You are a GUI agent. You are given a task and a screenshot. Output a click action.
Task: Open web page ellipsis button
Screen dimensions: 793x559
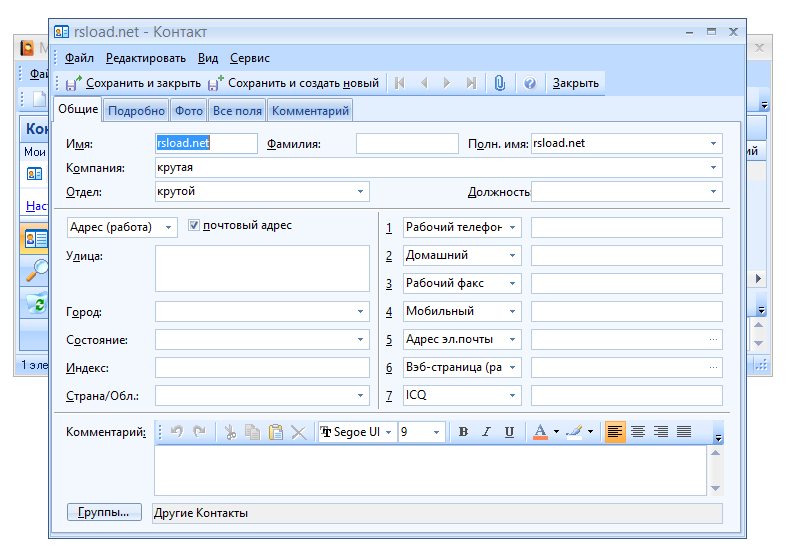pos(714,367)
